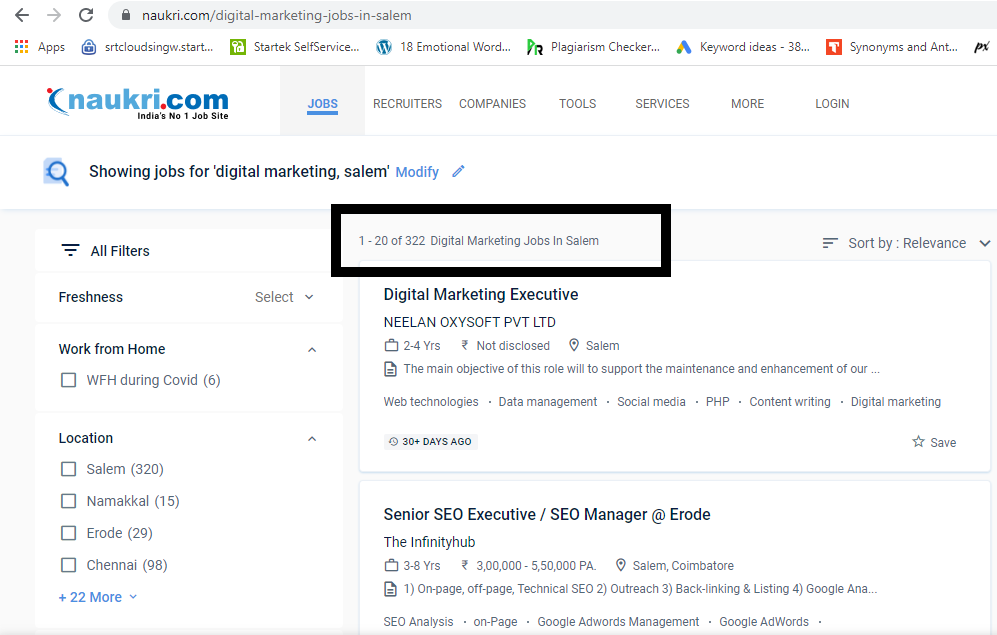The height and width of the screenshot is (635, 997).
Task: Reload the page with refresh icon
Action: (x=86, y=15)
